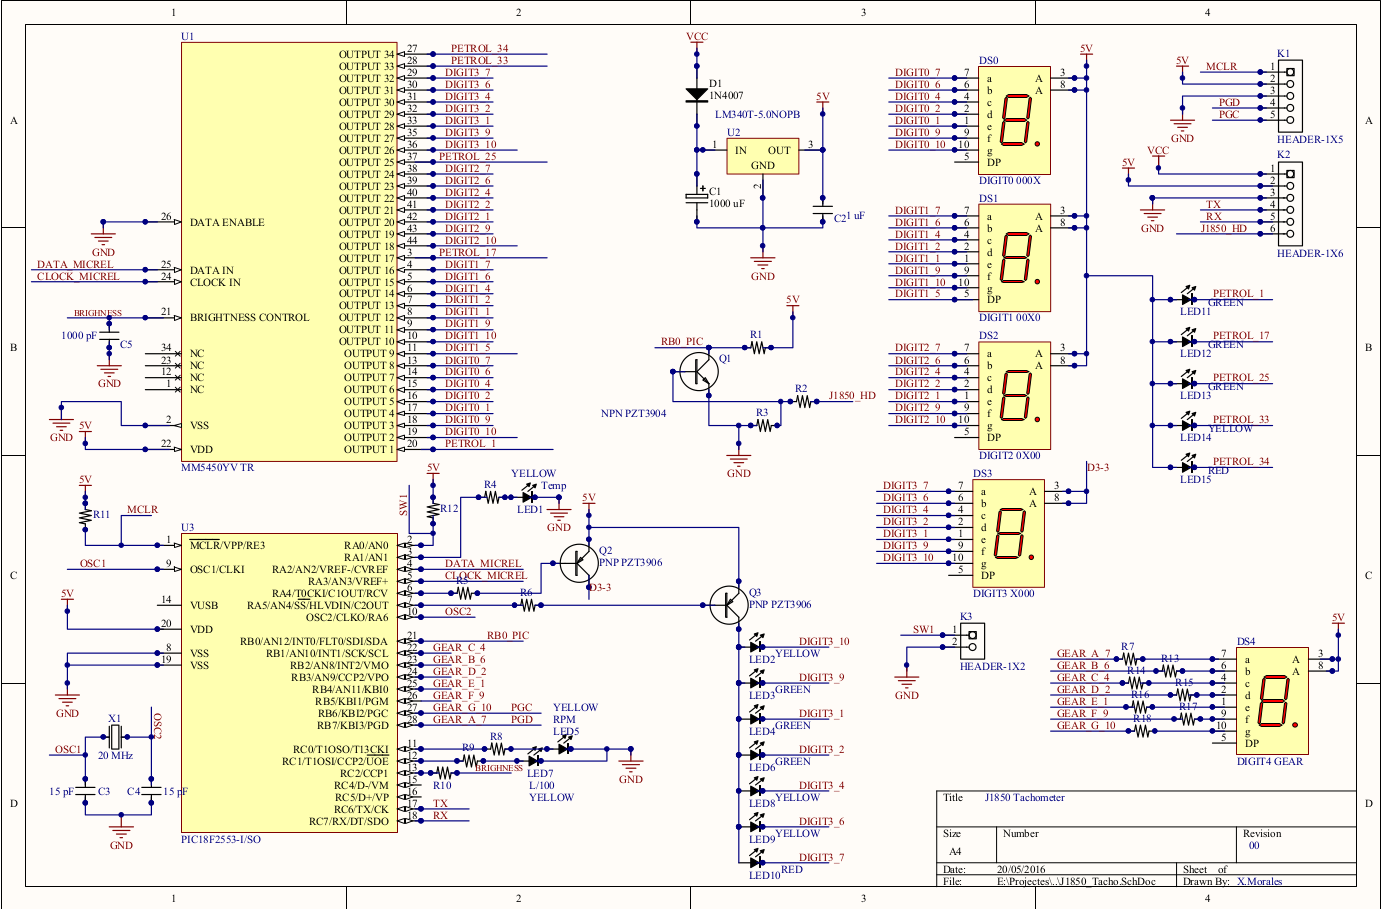Select the K2 HEADER-1X6 connector symbol
1384x909 pixels.
tap(1289, 204)
